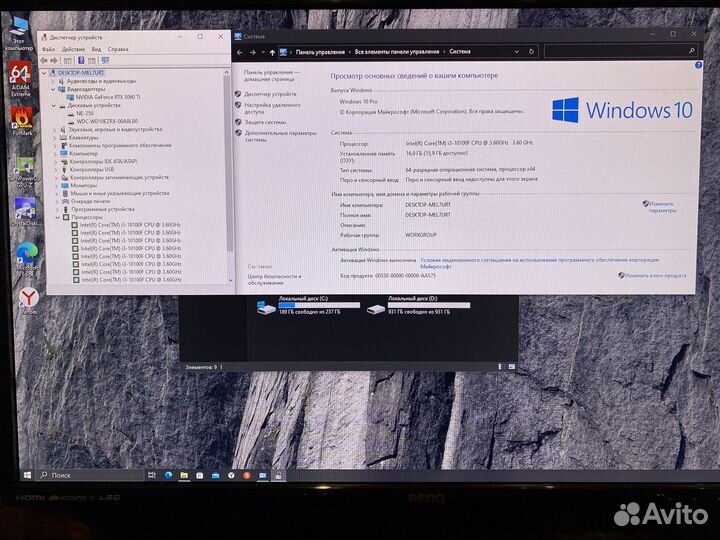Click Forward arrow in Device Manager toolbar
Viewport: 720px width, 540px height.
[54, 61]
